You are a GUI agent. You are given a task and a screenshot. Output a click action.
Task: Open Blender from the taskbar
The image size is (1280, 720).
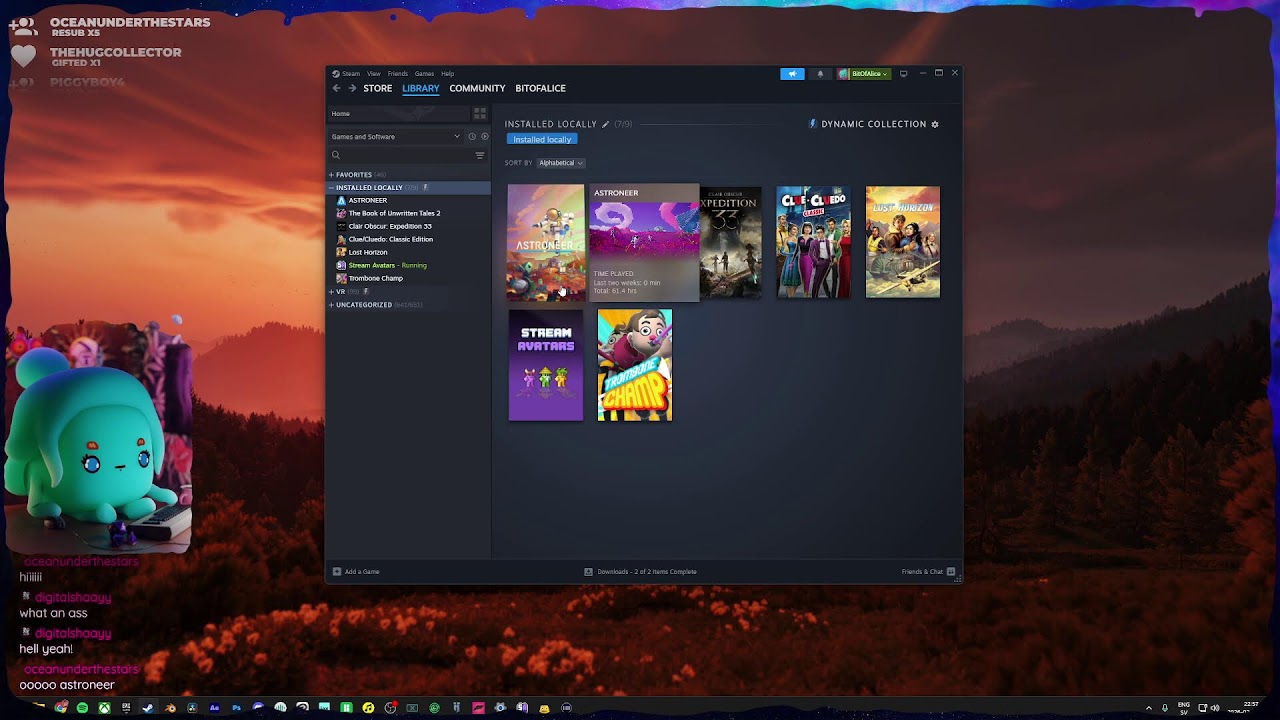[x=170, y=708]
